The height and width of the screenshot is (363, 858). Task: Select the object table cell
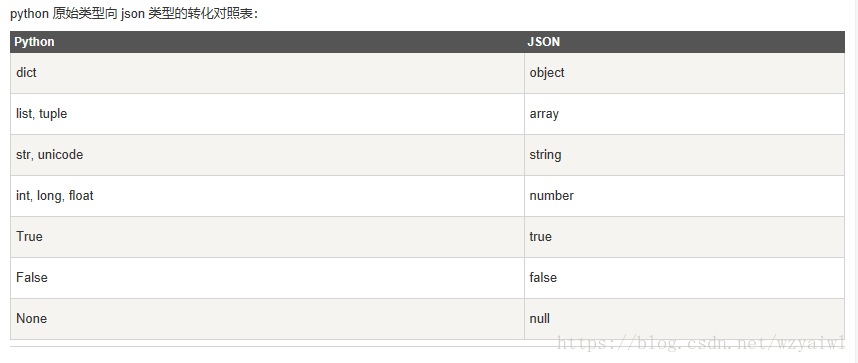[x=684, y=73]
